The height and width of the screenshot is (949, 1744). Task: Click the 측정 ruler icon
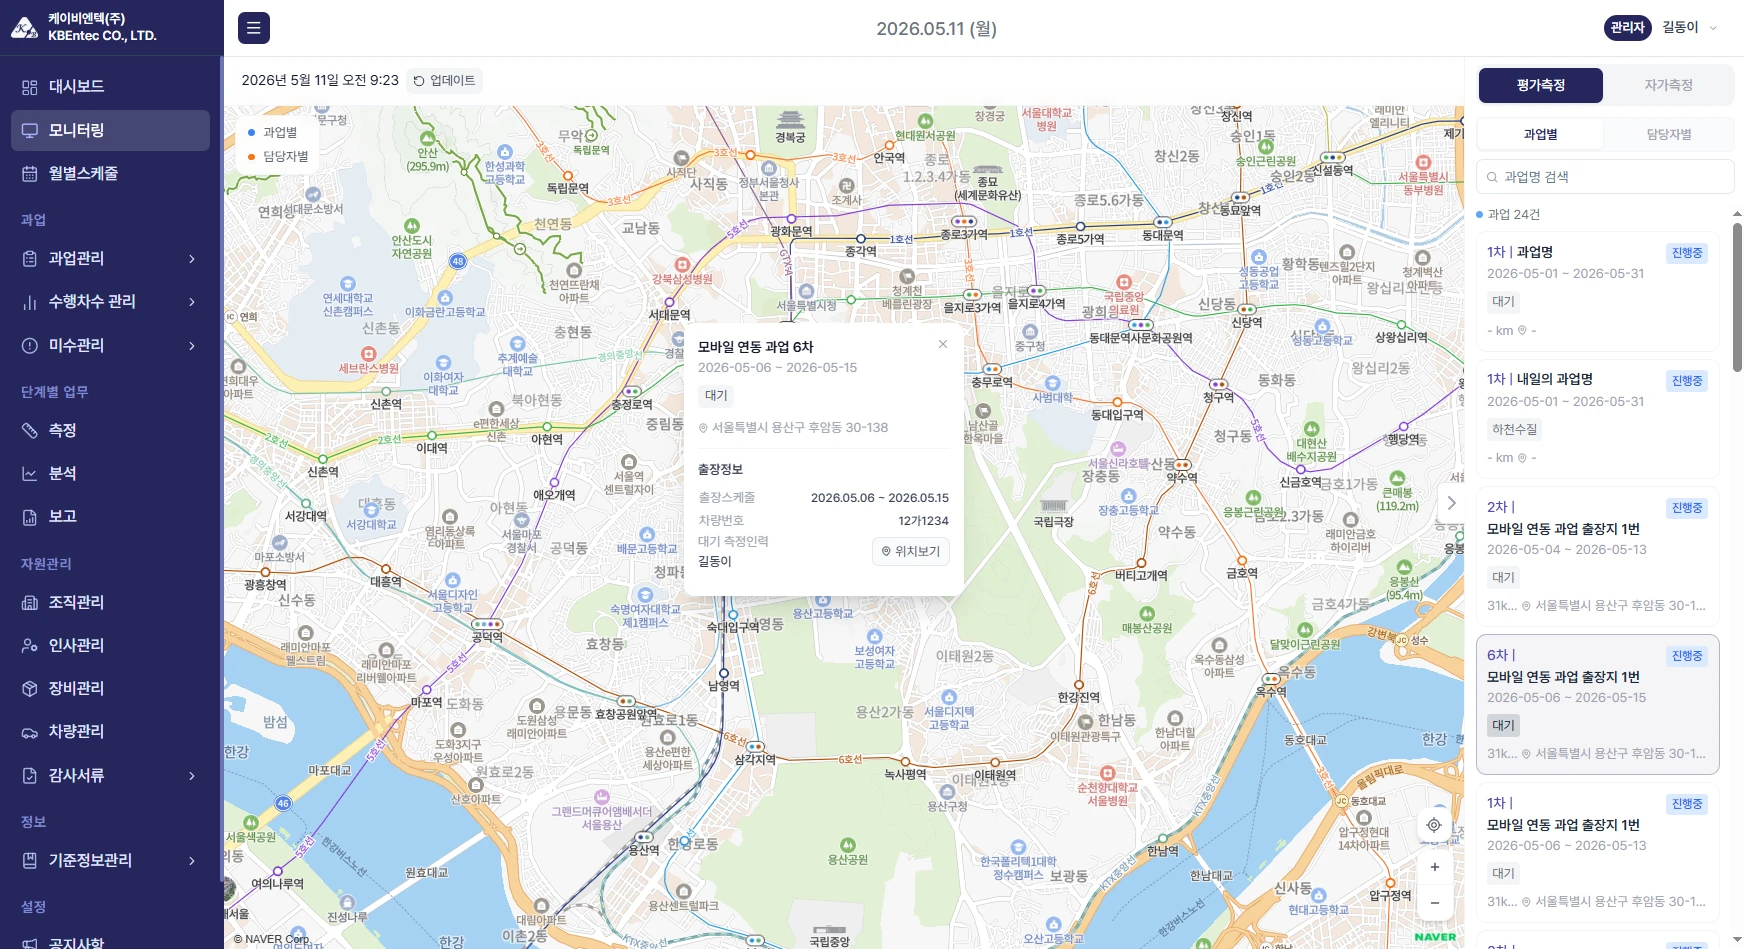[30, 431]
